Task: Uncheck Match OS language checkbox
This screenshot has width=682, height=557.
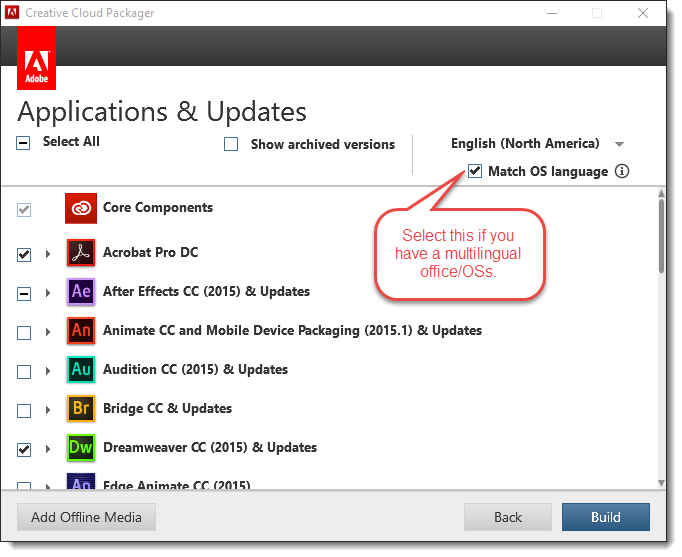Action: [x=475, y=171]
